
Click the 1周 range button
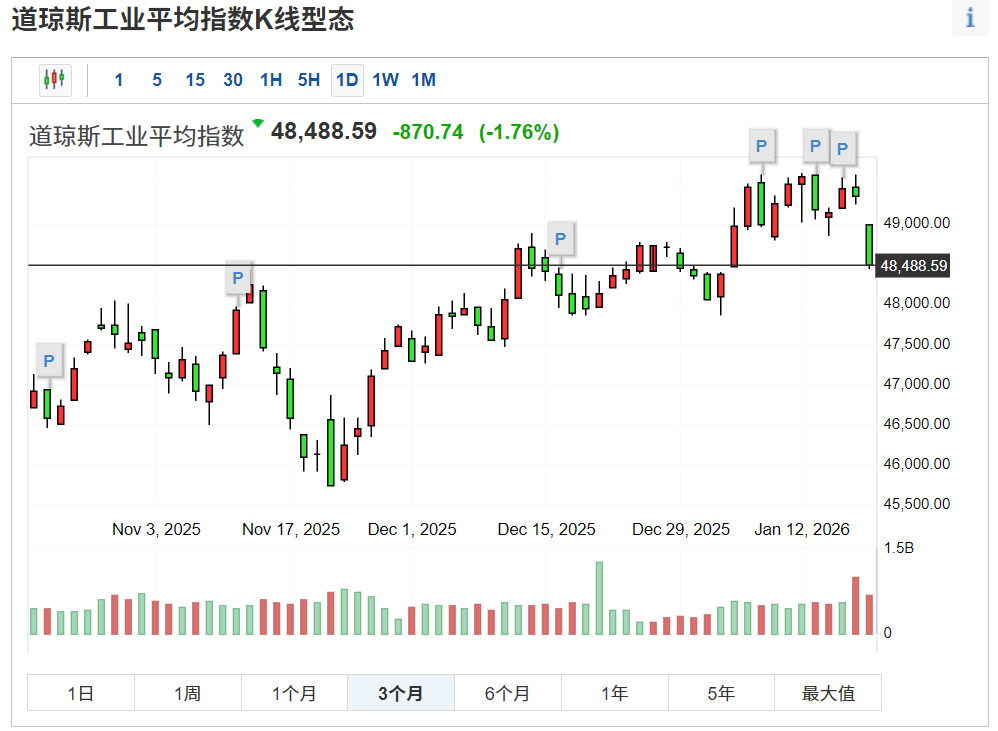pos(187,692)
